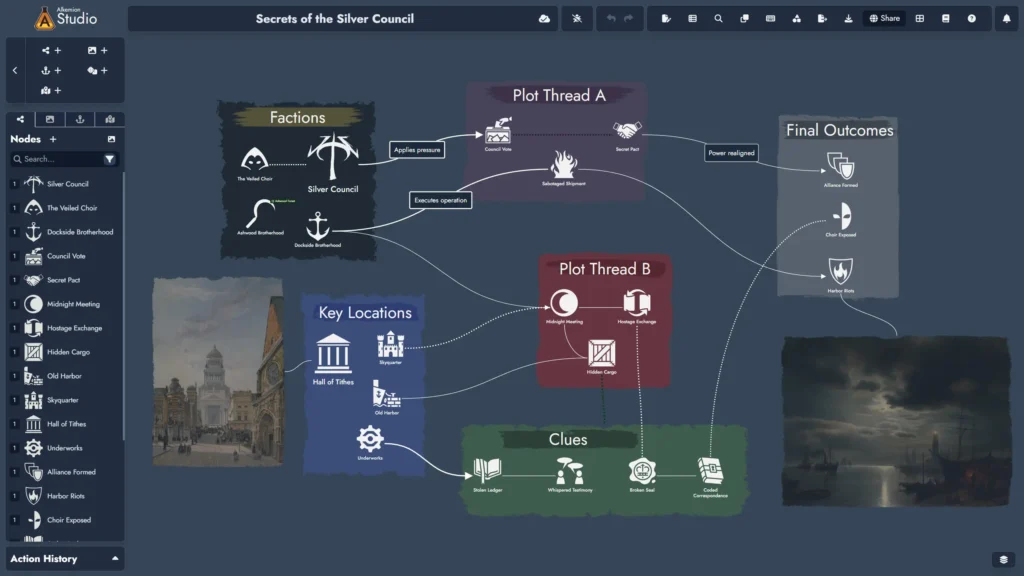
Task: Click the Share button in the toolbar
Action: click(x=883, y=17)
